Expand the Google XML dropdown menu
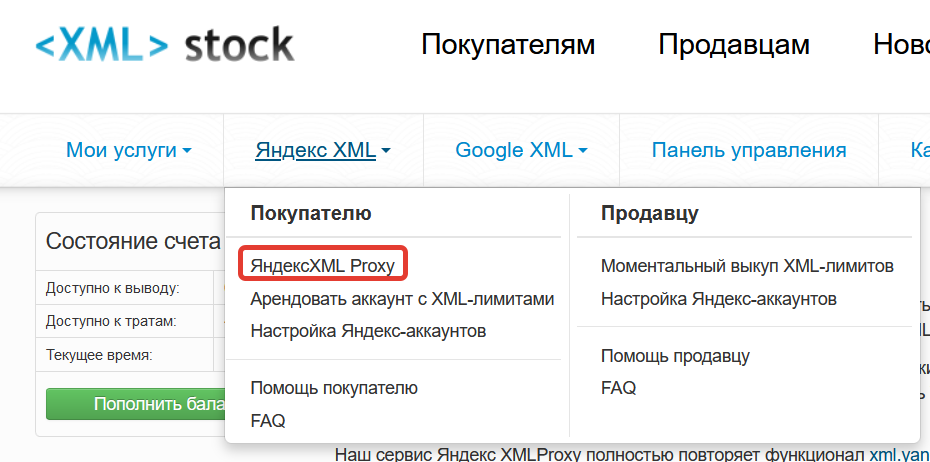 [521, 150]
